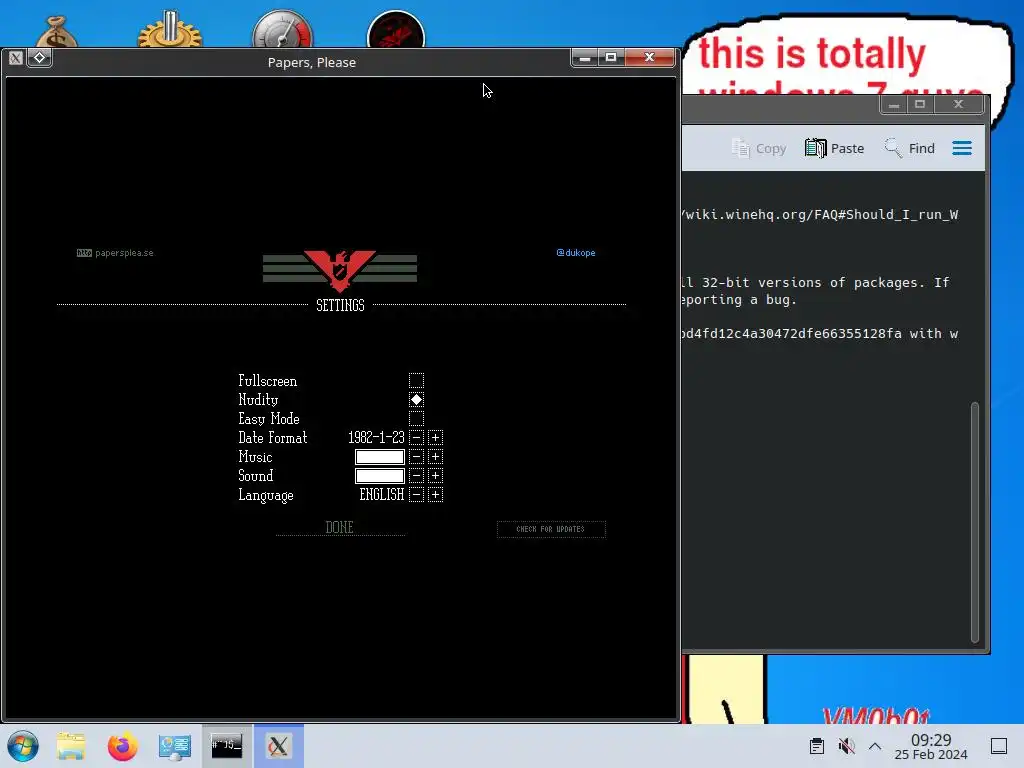Click the diamond pin icon in title bar

click(x=39, y=58)
